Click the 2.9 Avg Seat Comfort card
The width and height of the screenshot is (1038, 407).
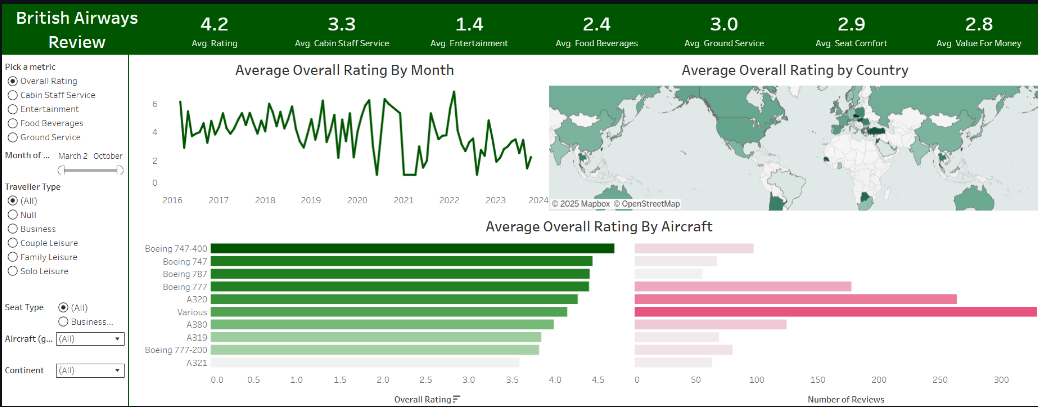pos(851,31)
